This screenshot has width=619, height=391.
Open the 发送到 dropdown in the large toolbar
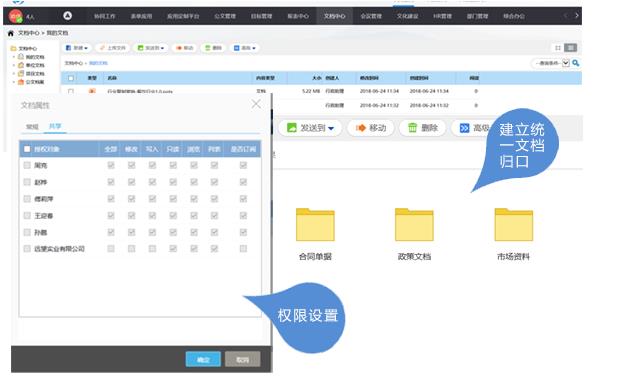click(310, 128)
